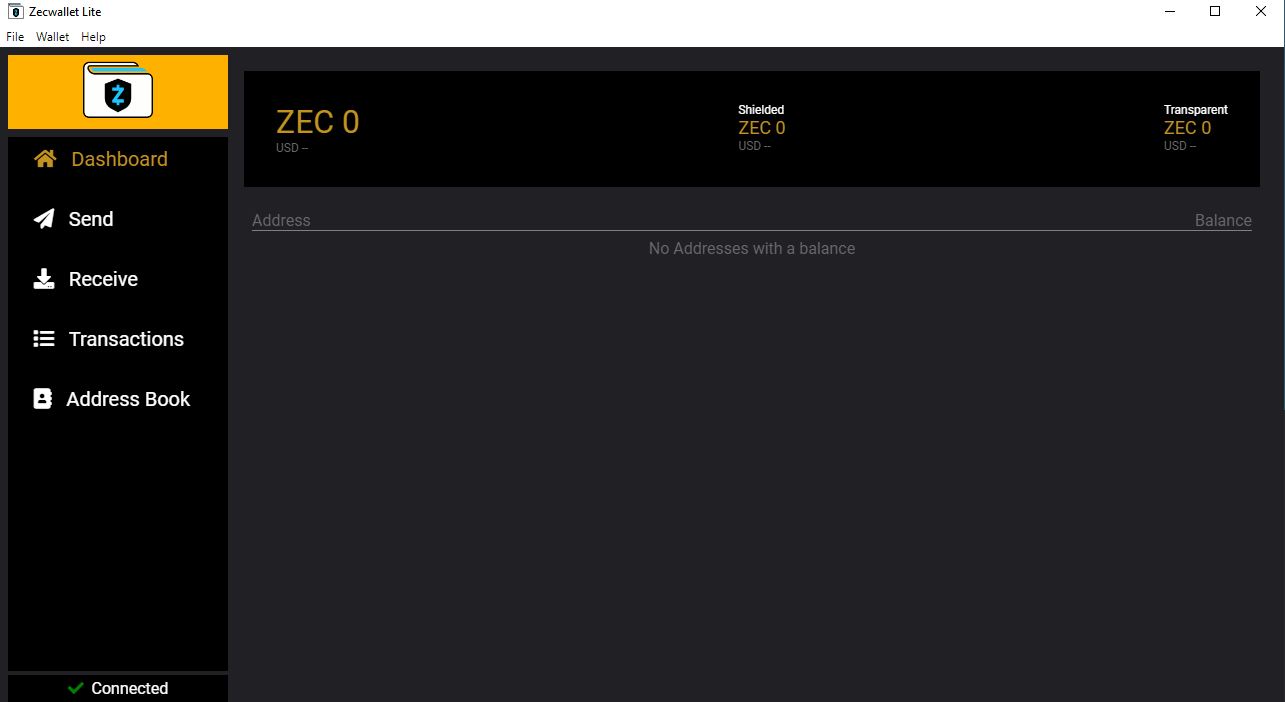Go to the Send page via its label

pyautogui.click(x=91, y=219)
